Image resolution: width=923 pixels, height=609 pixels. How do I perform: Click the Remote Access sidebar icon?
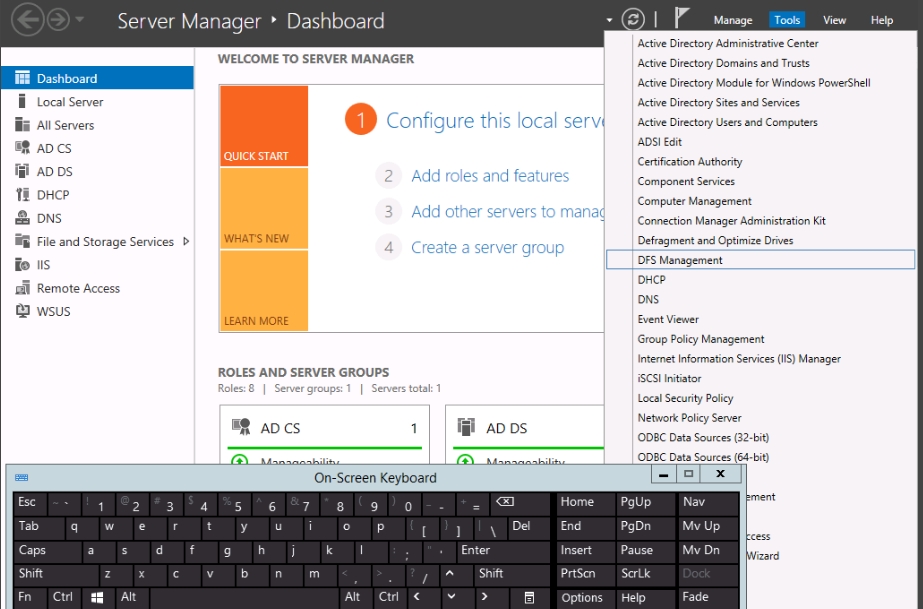22,288
